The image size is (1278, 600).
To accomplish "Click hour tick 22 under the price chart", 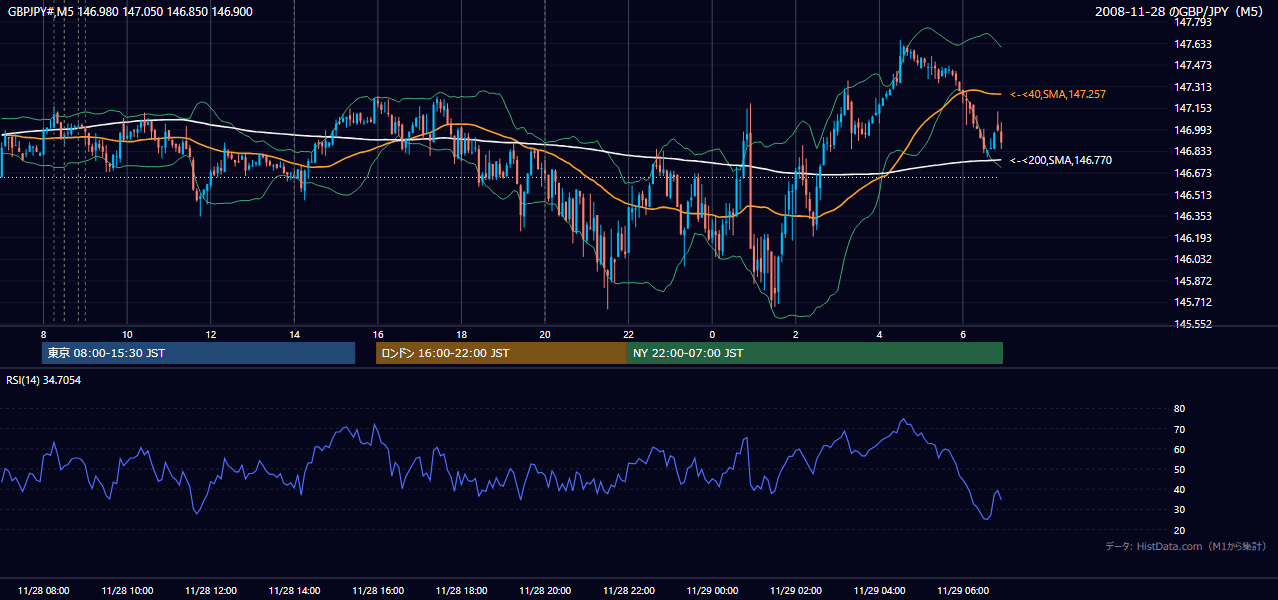I will 628,334.
